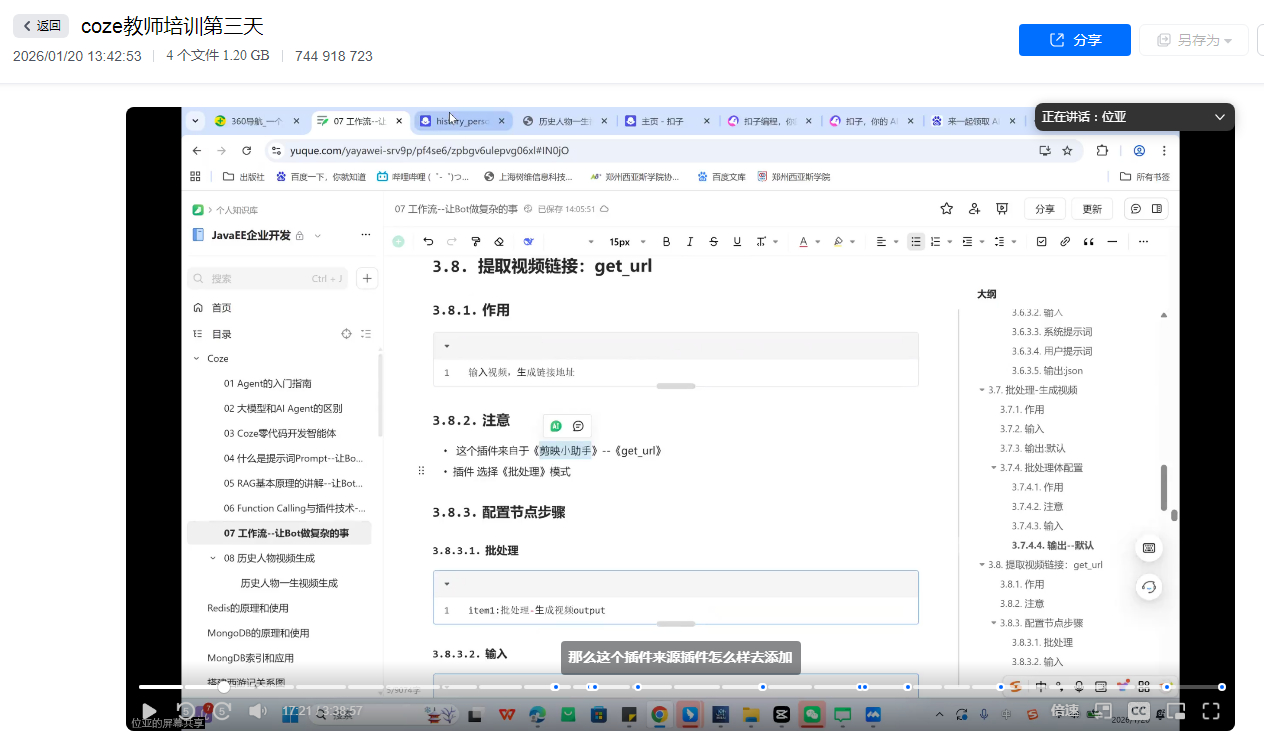
Task: Click the Bold formatting icon
Action: coord(667,242)
